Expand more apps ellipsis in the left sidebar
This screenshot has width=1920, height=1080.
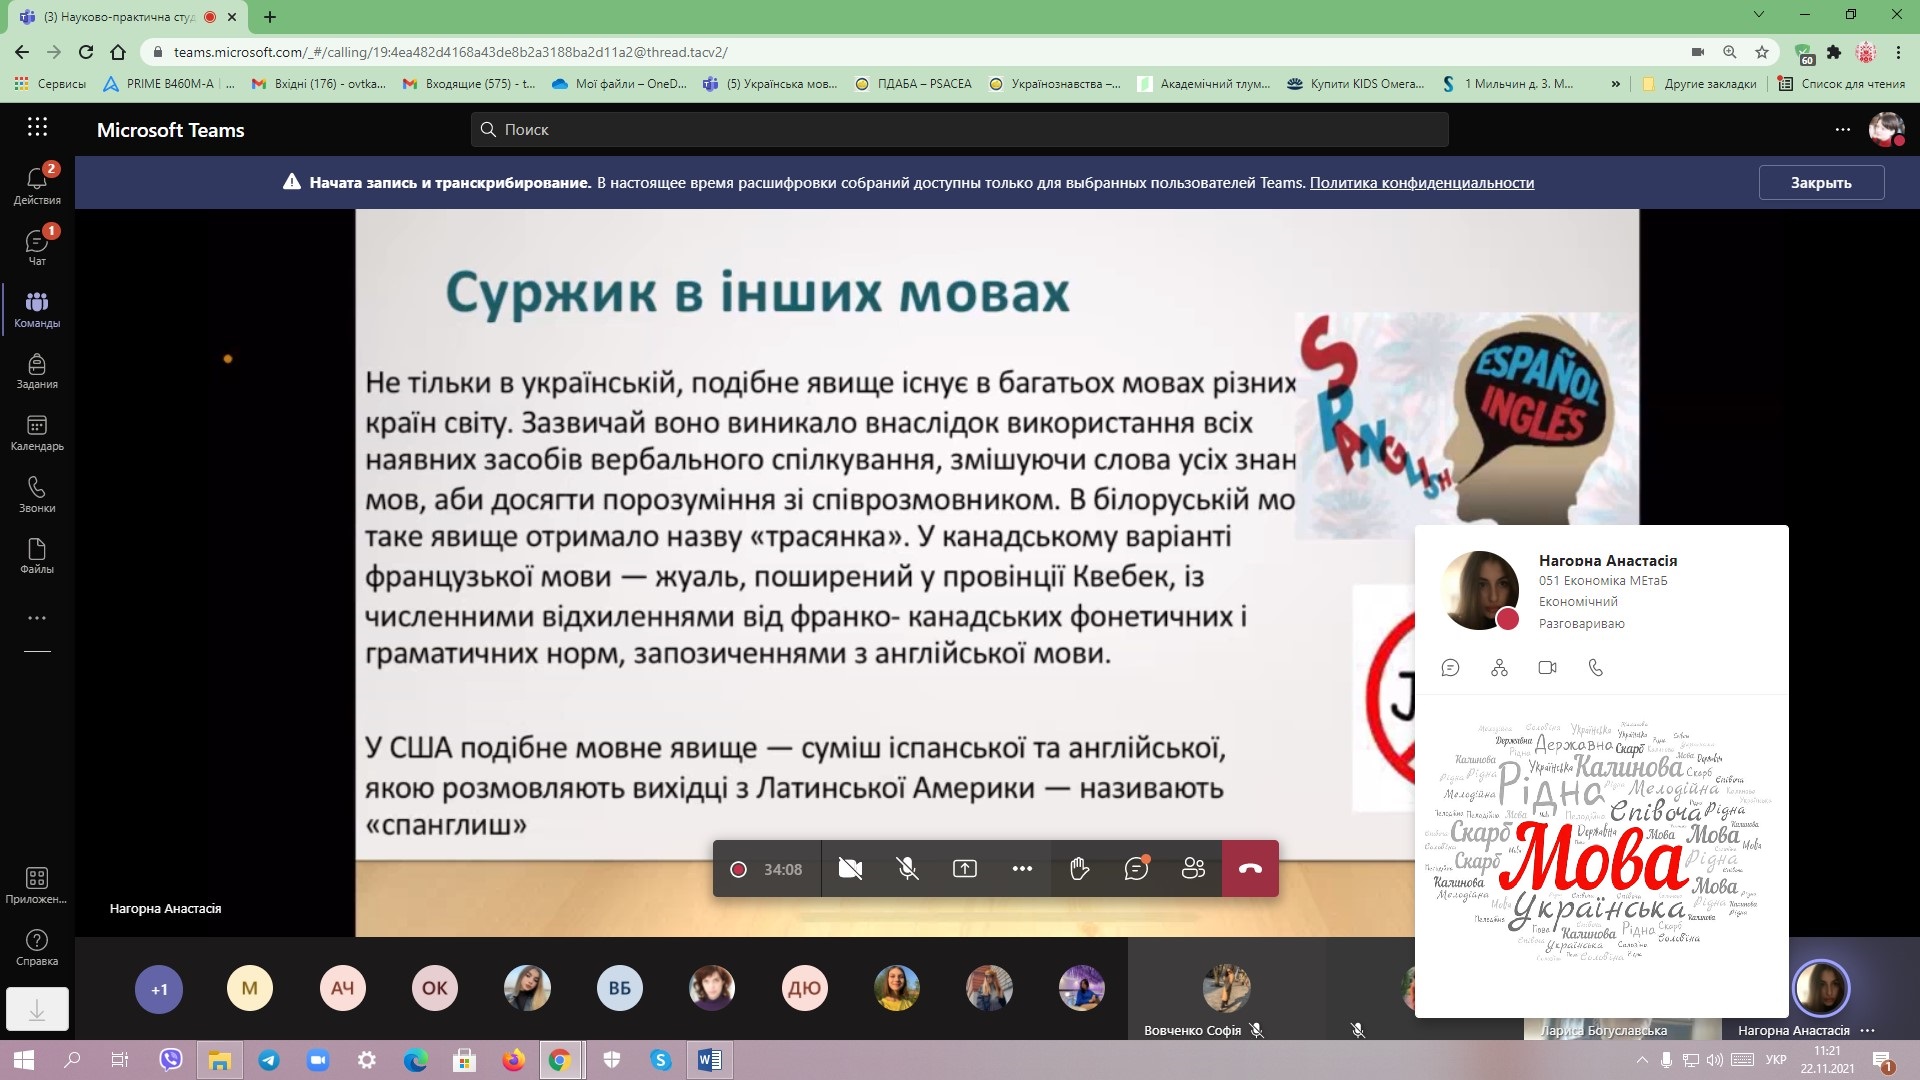coord(37,618)
